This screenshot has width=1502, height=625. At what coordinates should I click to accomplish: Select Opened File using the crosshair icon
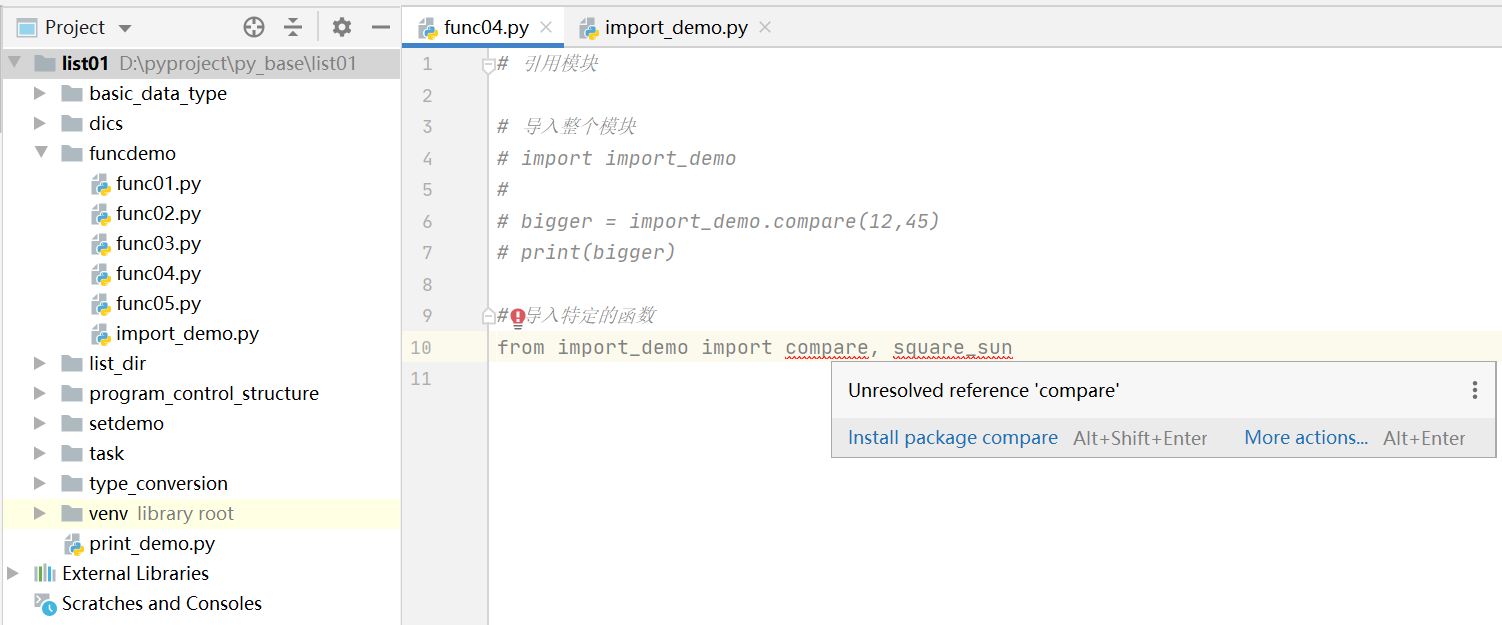click(x=253, y=27)
